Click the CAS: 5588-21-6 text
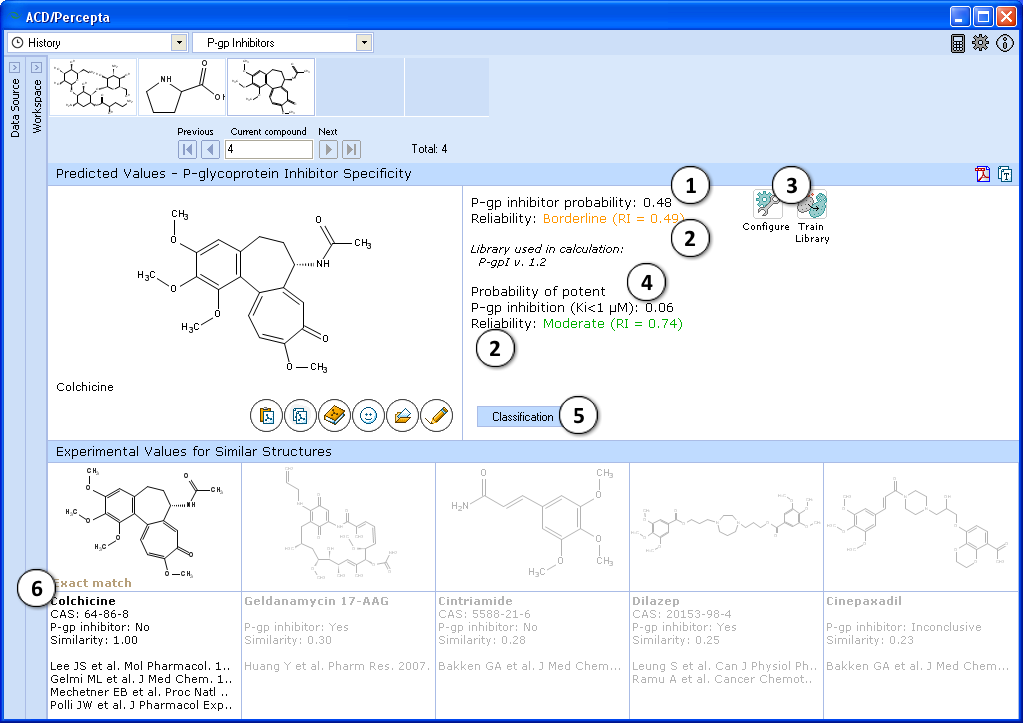Image resolution: width=1023 pixels, height=723 pixels. (484, 614)
